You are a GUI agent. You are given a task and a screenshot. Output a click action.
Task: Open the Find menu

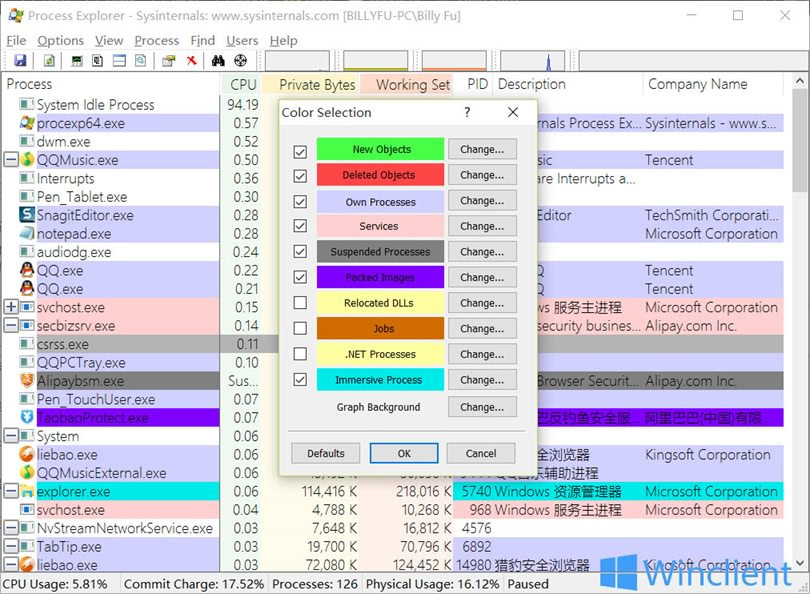tap(202, 40)
